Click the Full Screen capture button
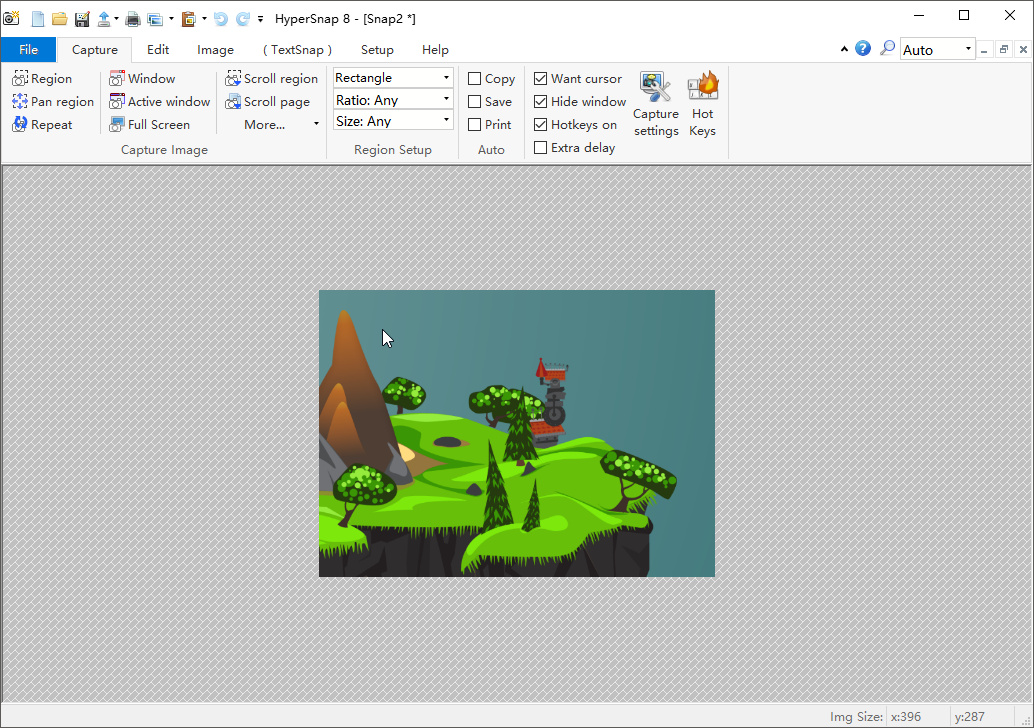This screenshot has height=728, width=1034. 150,125
